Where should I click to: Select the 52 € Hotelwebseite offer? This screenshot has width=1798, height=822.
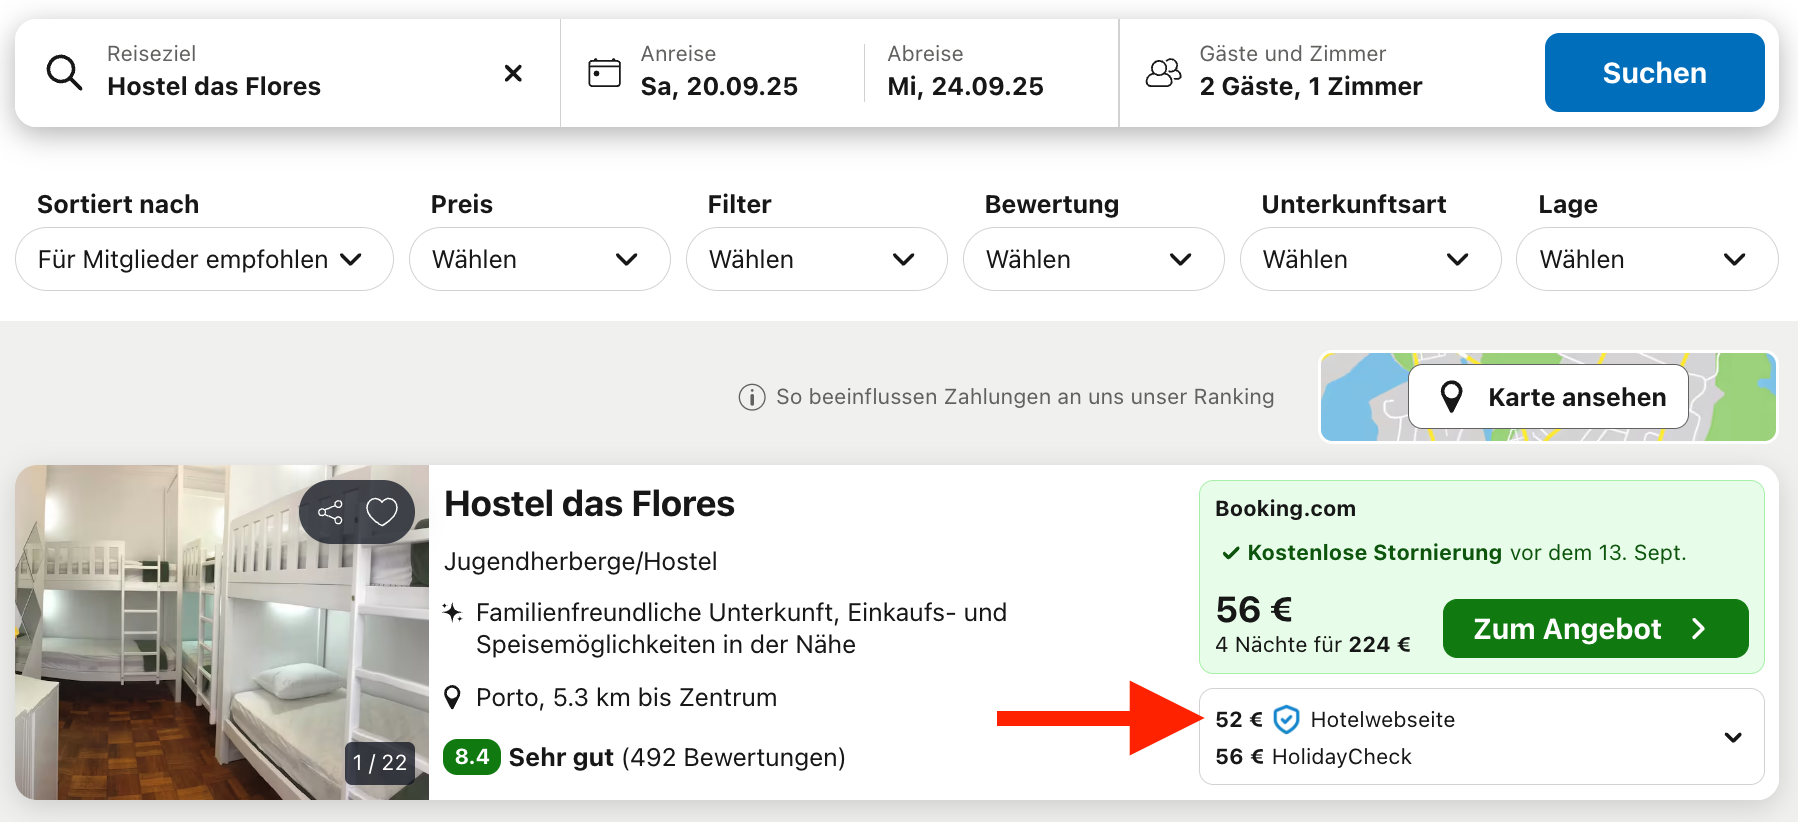[x=1335, y=719]
